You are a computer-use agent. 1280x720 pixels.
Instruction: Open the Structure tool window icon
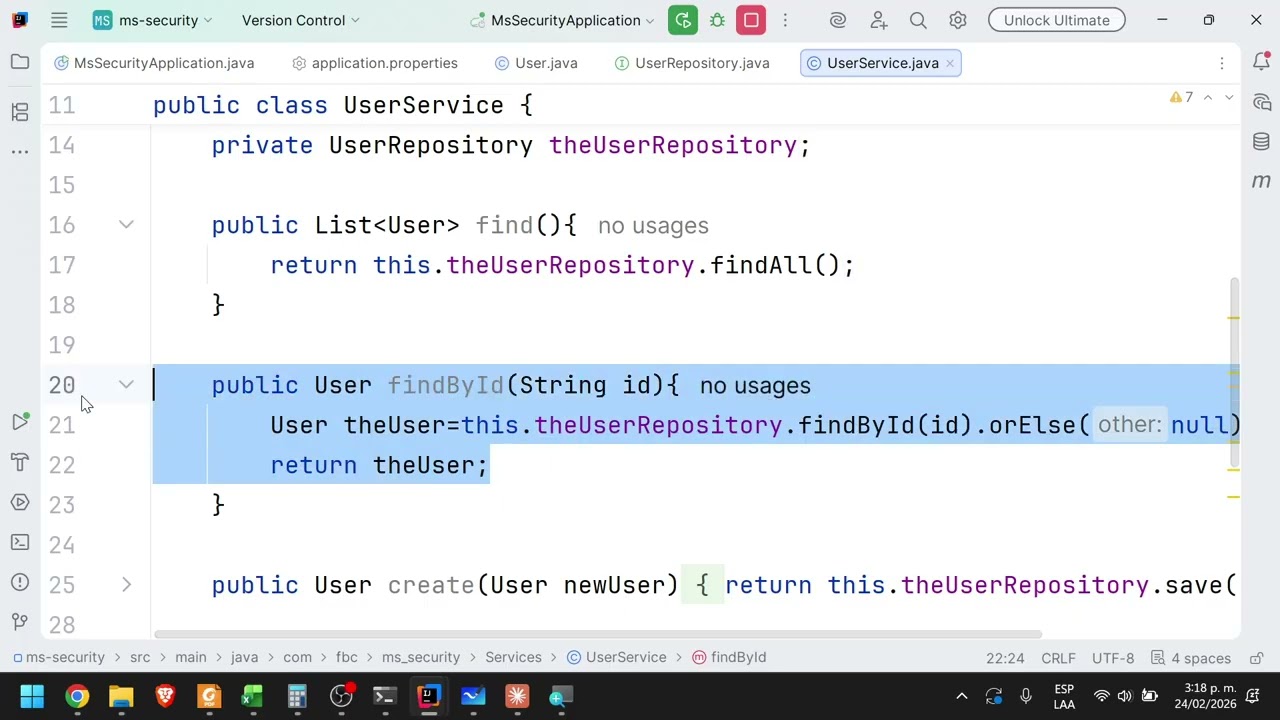click(20, 111)
